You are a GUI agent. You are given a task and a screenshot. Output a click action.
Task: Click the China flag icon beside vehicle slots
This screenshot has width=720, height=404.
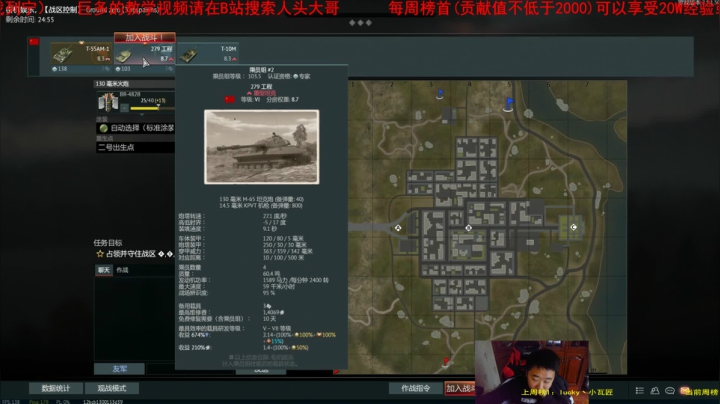click(x=34, y=42)
